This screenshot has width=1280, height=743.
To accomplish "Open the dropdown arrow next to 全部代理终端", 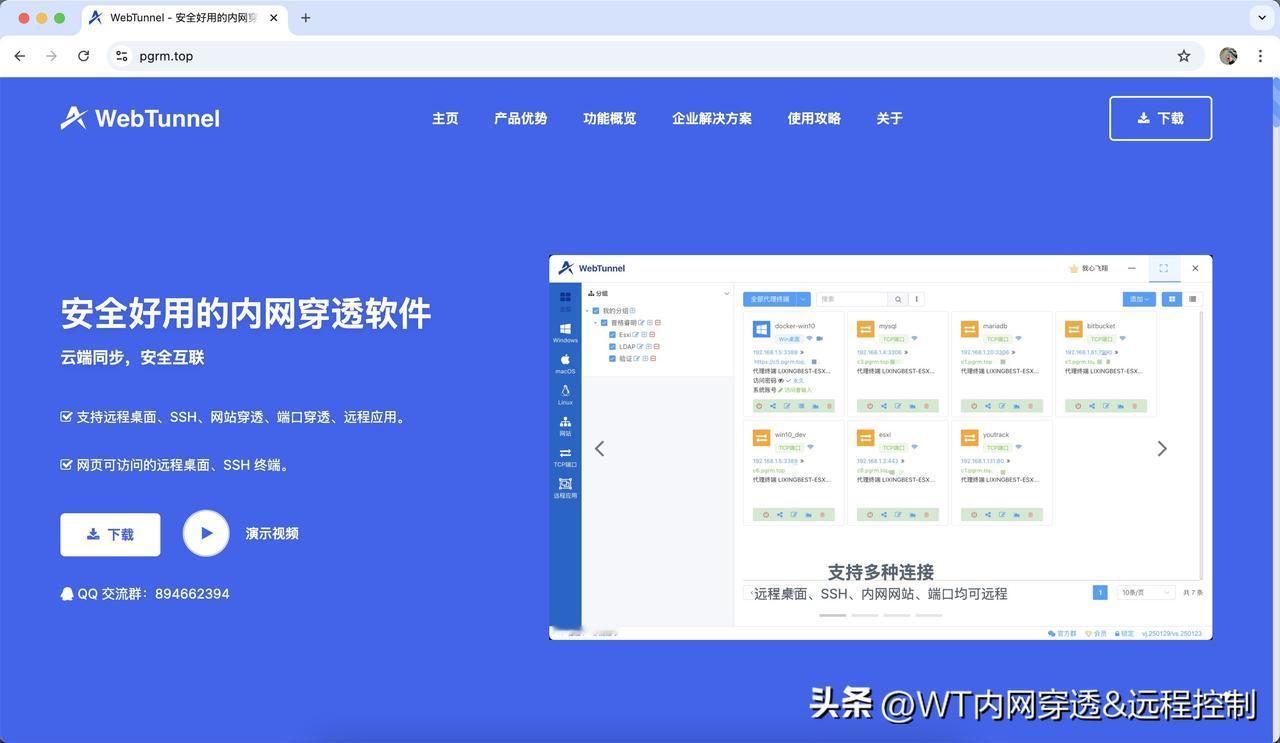I will (803, 299).
